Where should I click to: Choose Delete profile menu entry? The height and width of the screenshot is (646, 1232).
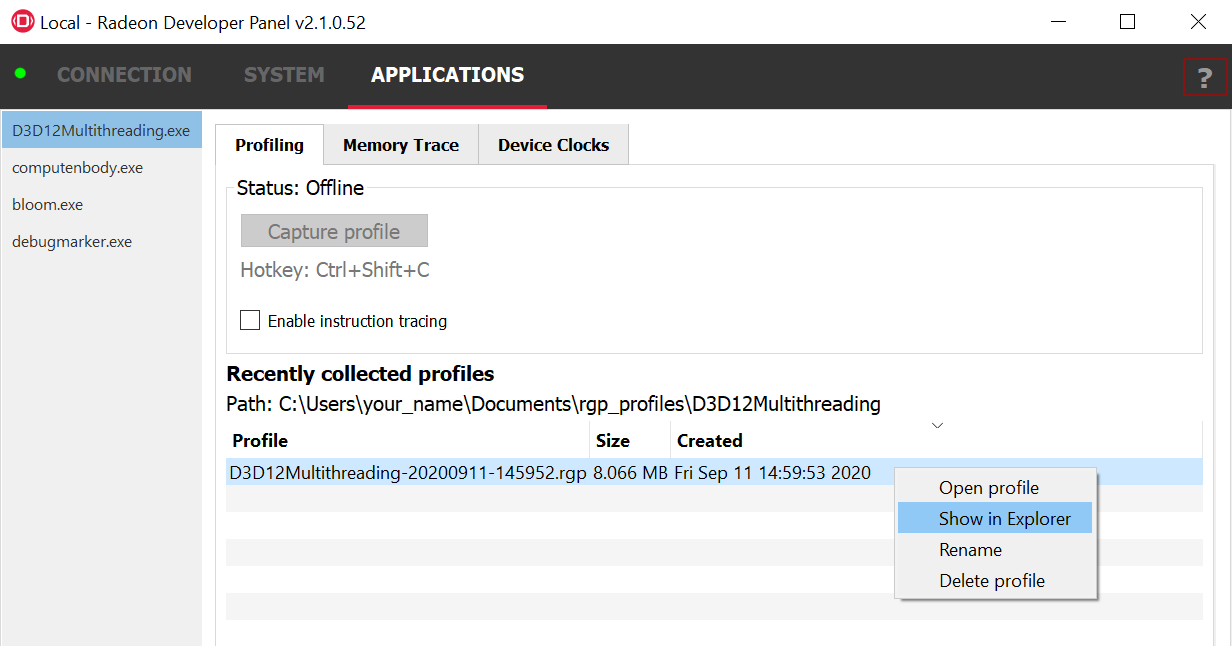click(991, 581)
